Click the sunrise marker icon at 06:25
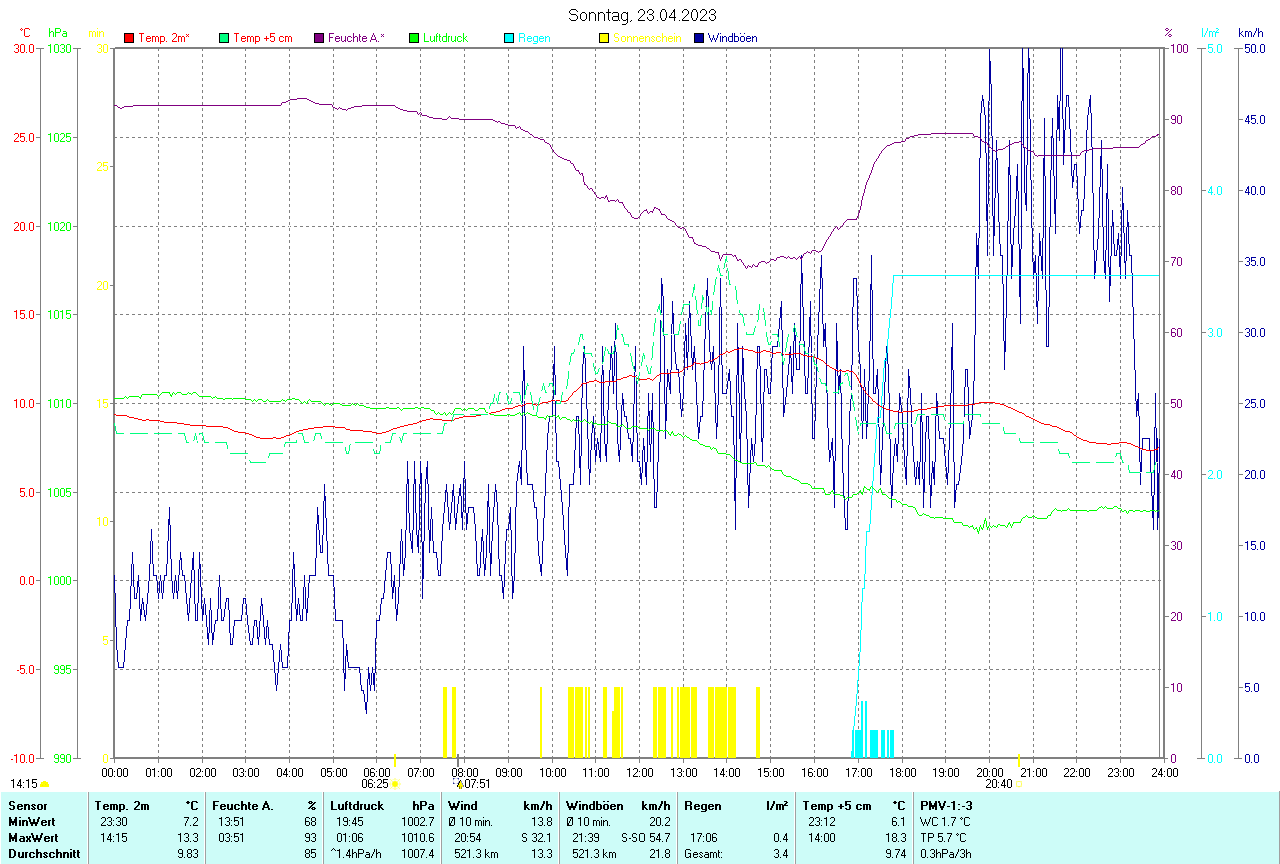The width and height of the screenshot is (1280, 864). [395, 785]
